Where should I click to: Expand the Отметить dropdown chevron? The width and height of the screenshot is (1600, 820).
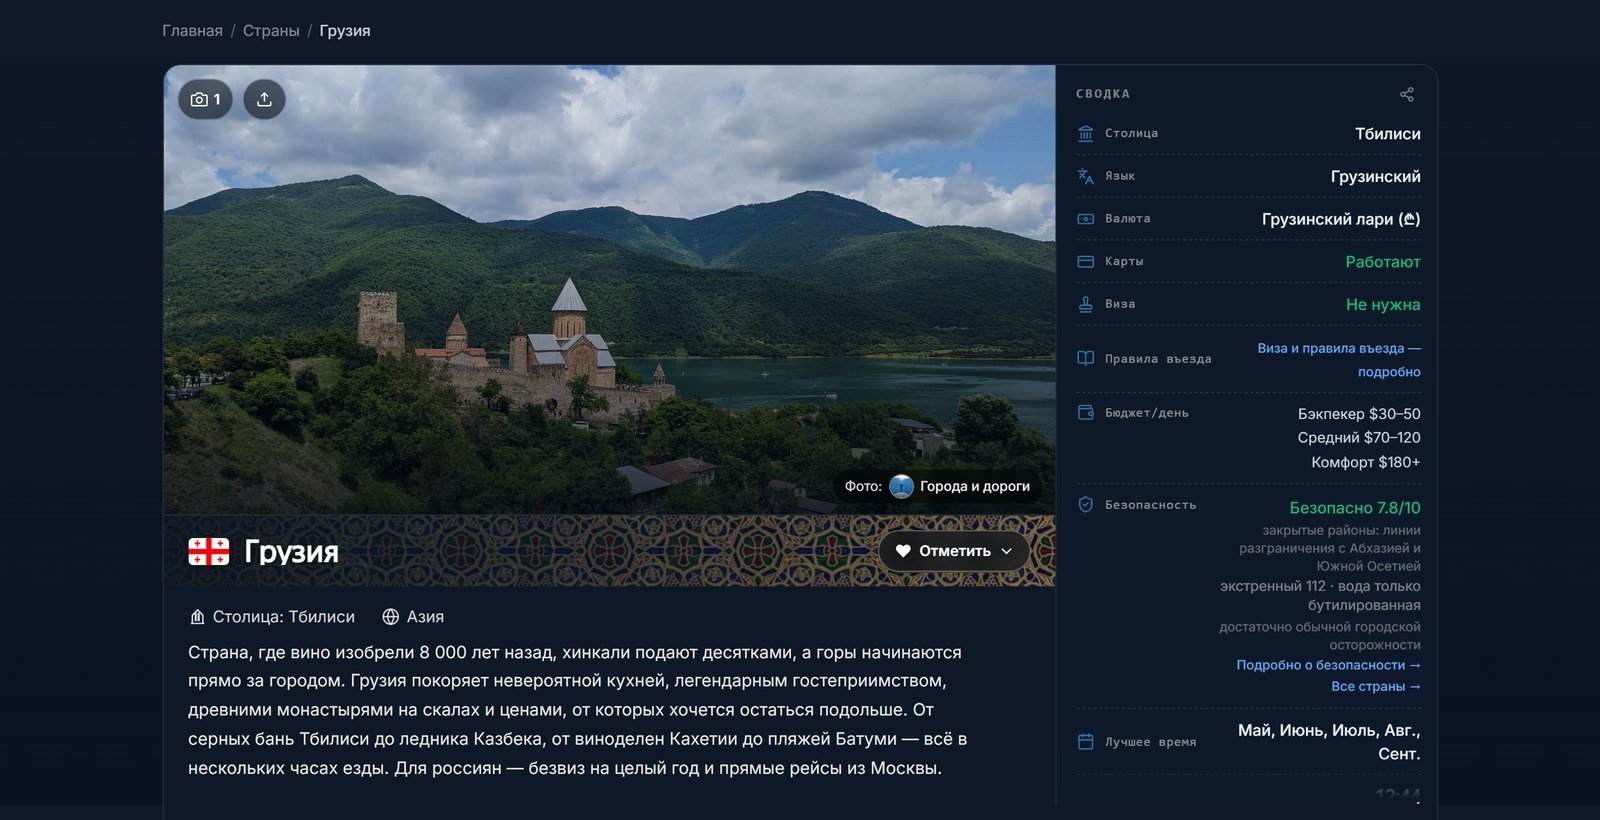(1007, 551)
